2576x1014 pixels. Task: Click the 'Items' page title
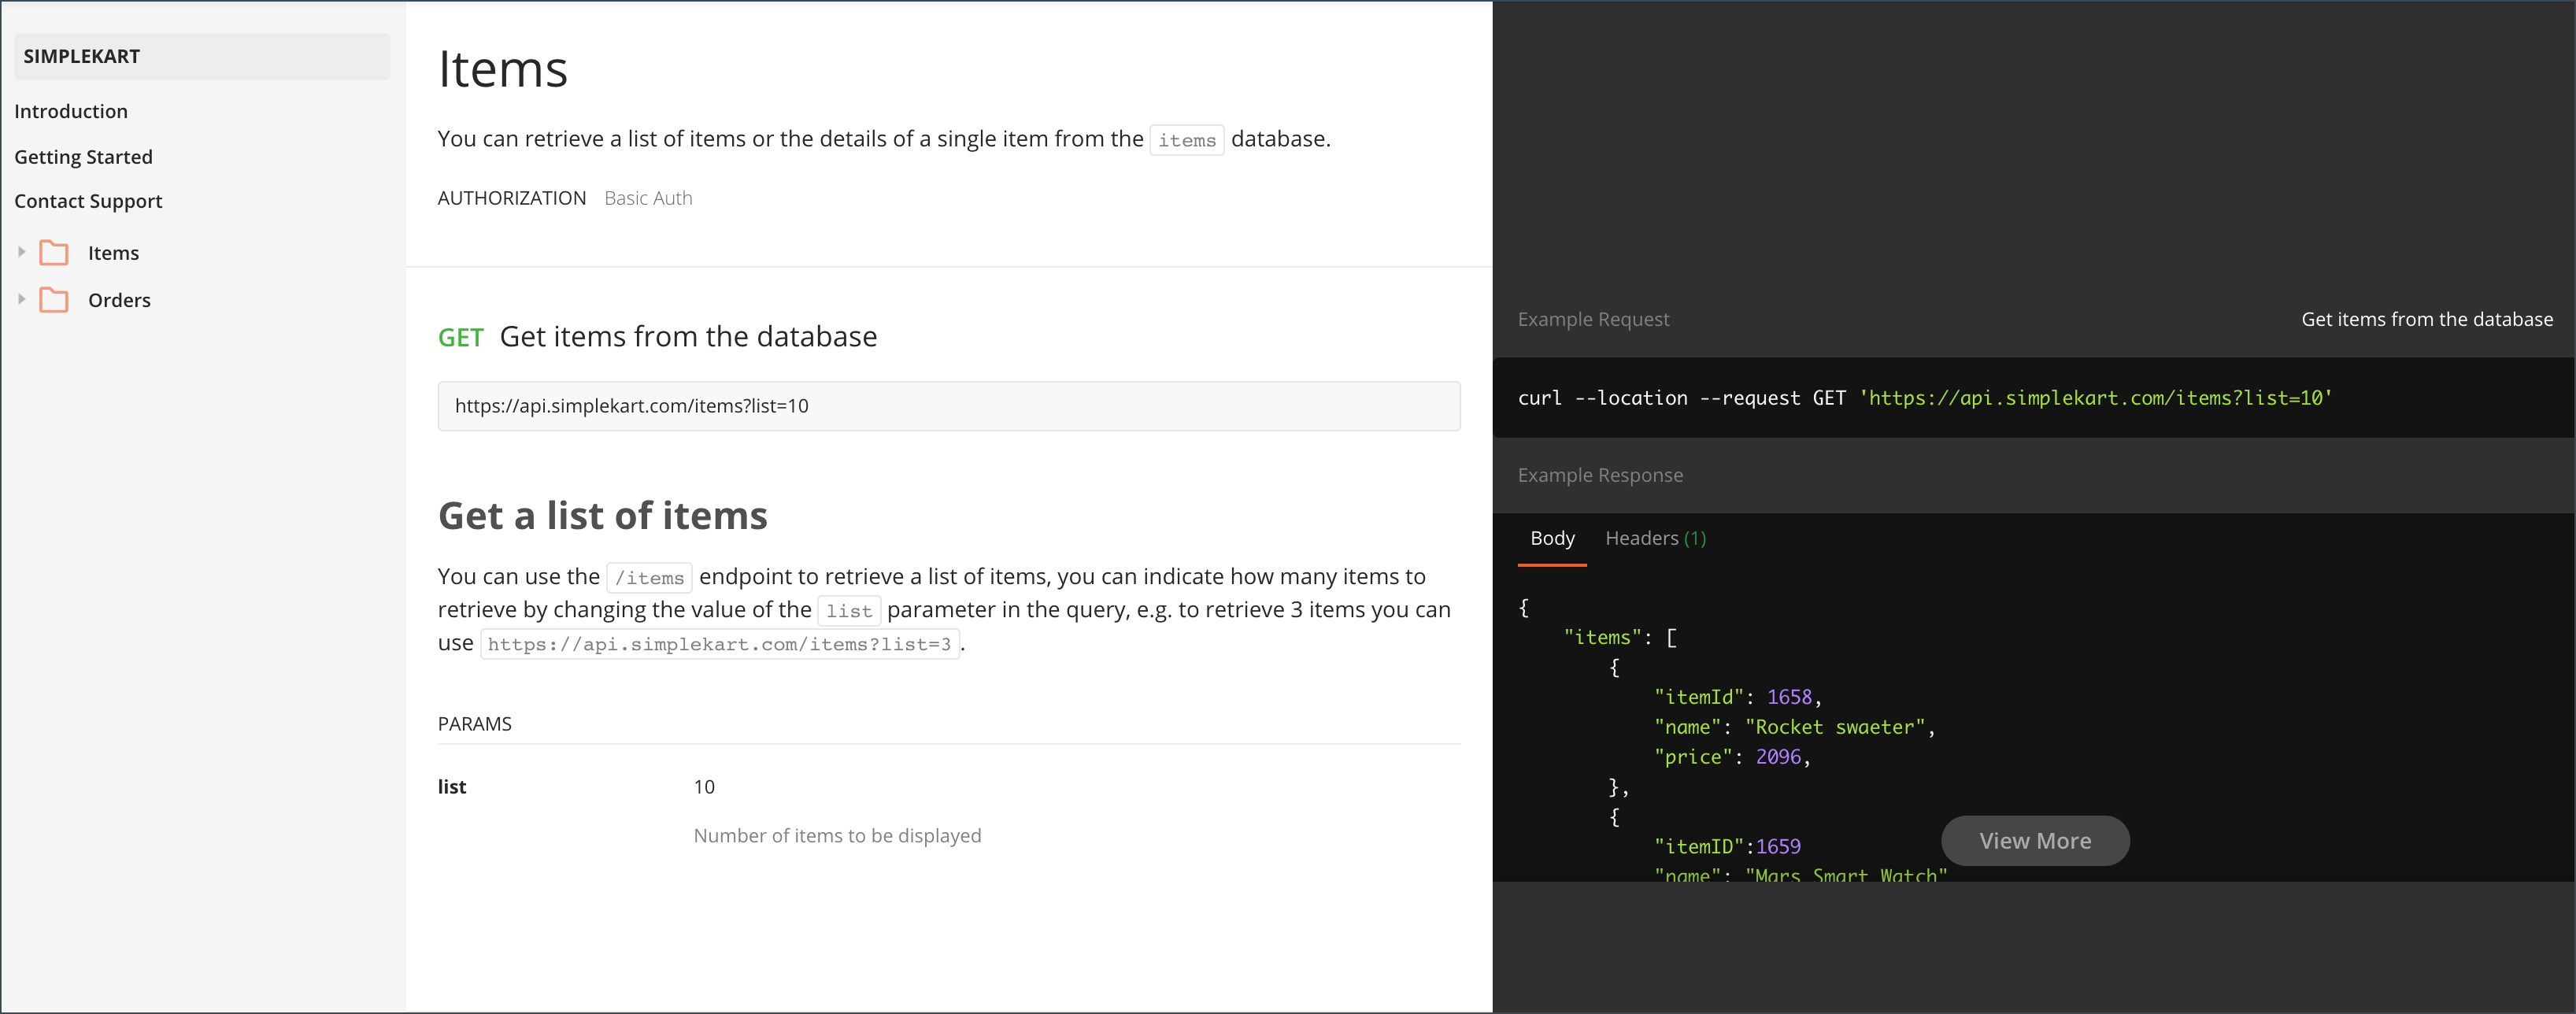(x=503, y=69)
